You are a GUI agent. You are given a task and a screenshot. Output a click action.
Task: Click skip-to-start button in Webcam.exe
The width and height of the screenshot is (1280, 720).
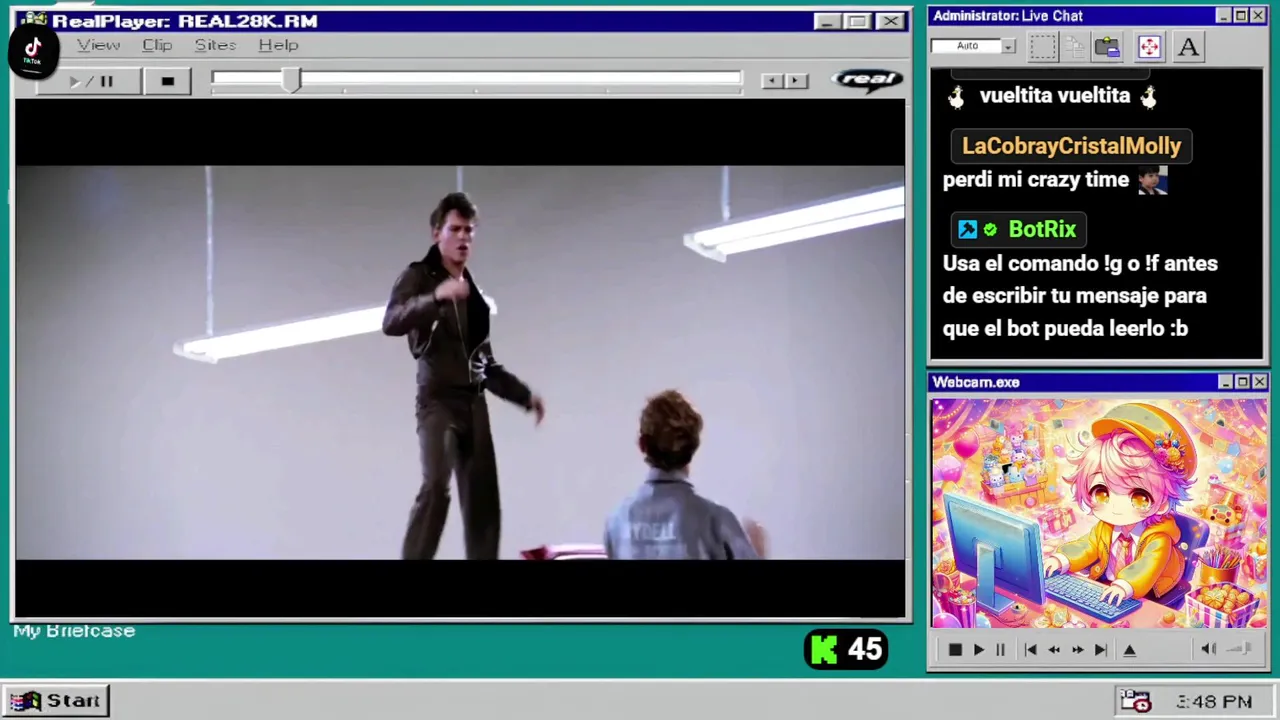(x=1030, y=650)
